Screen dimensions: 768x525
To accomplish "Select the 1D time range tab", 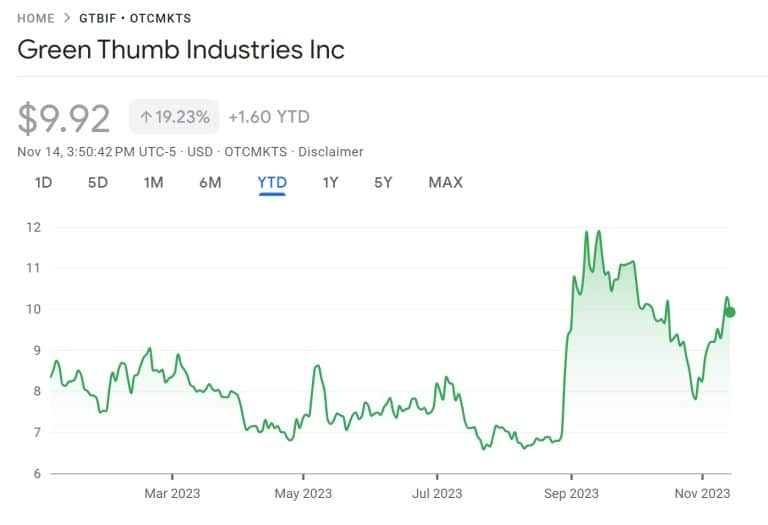I will click(x=44, y=183).
